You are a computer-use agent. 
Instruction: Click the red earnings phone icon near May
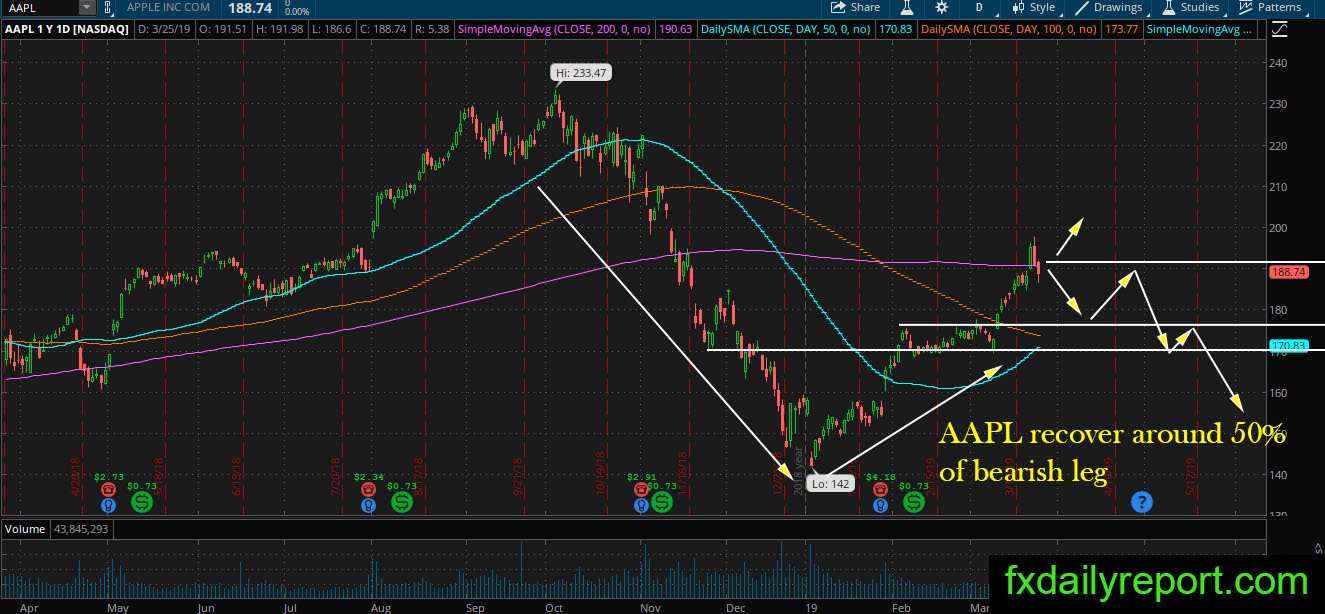tap(109, 491)
